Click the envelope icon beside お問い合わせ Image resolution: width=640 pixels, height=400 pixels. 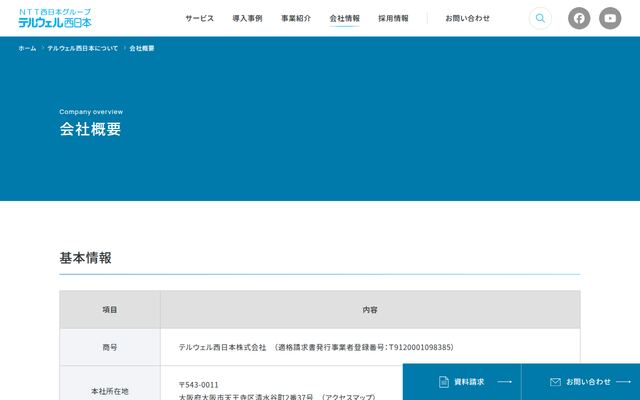pyautogui.click(x=555, y=382)
